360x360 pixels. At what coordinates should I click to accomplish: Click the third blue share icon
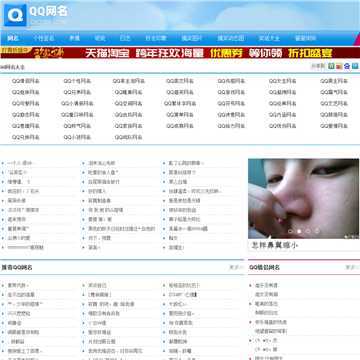click(347, 66)
